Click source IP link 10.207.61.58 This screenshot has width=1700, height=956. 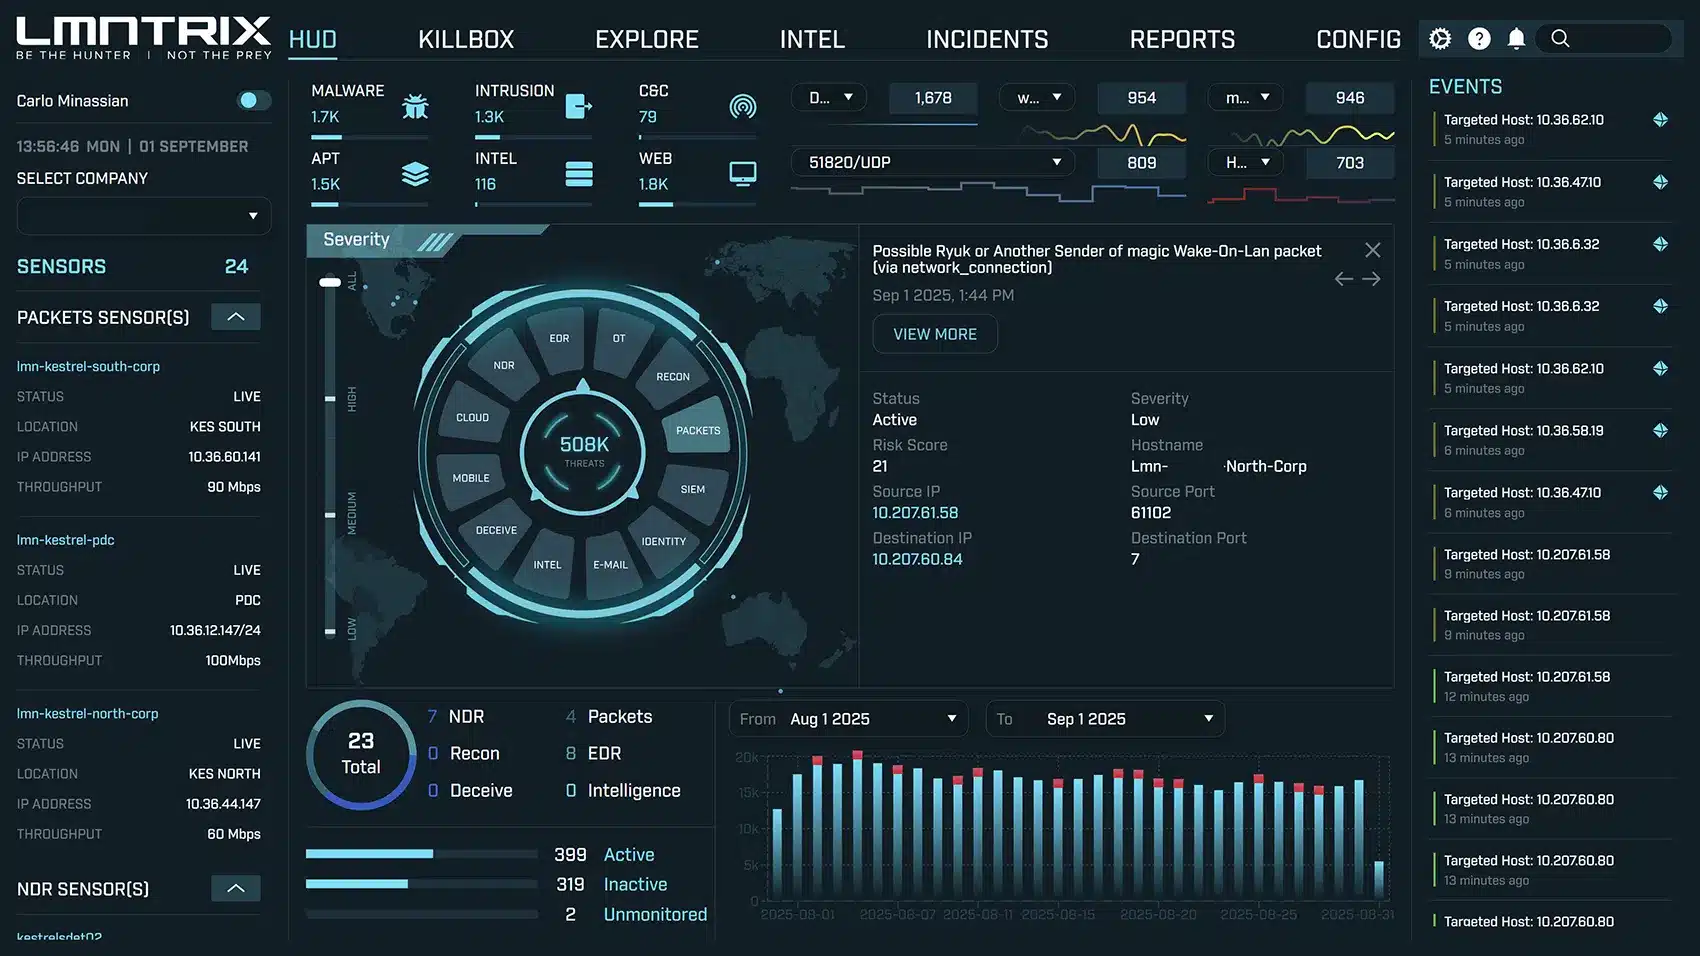tap(915, 513)
